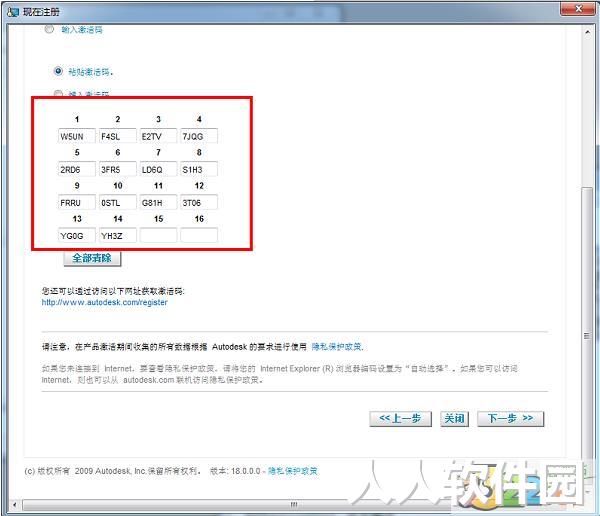The image size is (600, 516).
Task: Click empty activation code field 15
Action: tap(158, 235)
